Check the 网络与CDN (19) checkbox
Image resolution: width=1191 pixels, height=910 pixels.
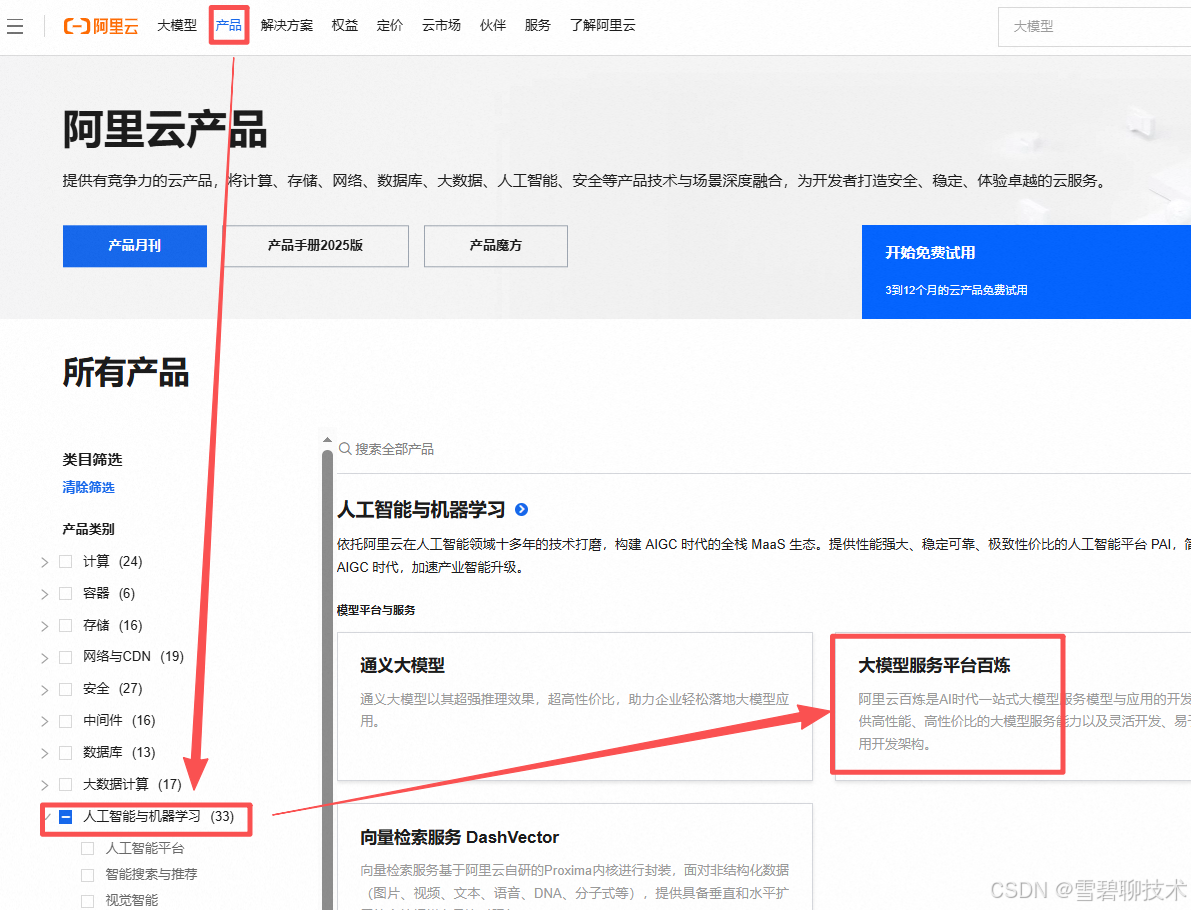[x=66, y=657]
